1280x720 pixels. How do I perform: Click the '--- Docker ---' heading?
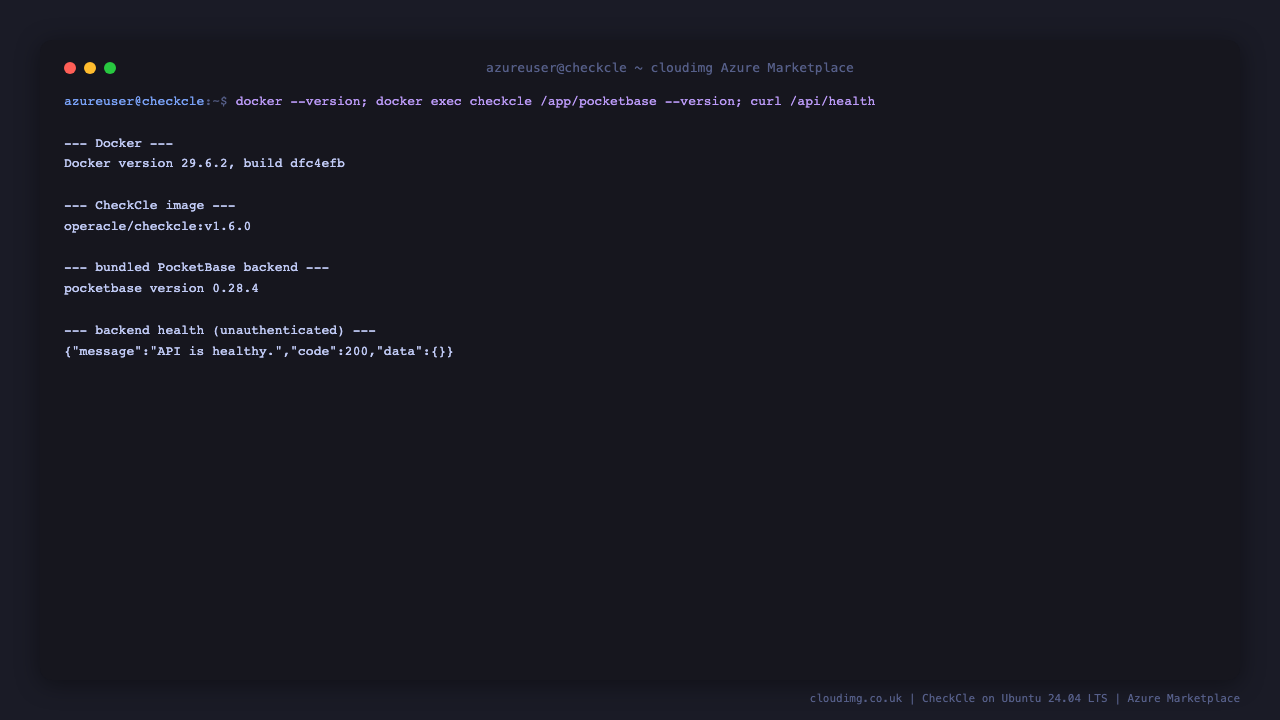(119, 143)
